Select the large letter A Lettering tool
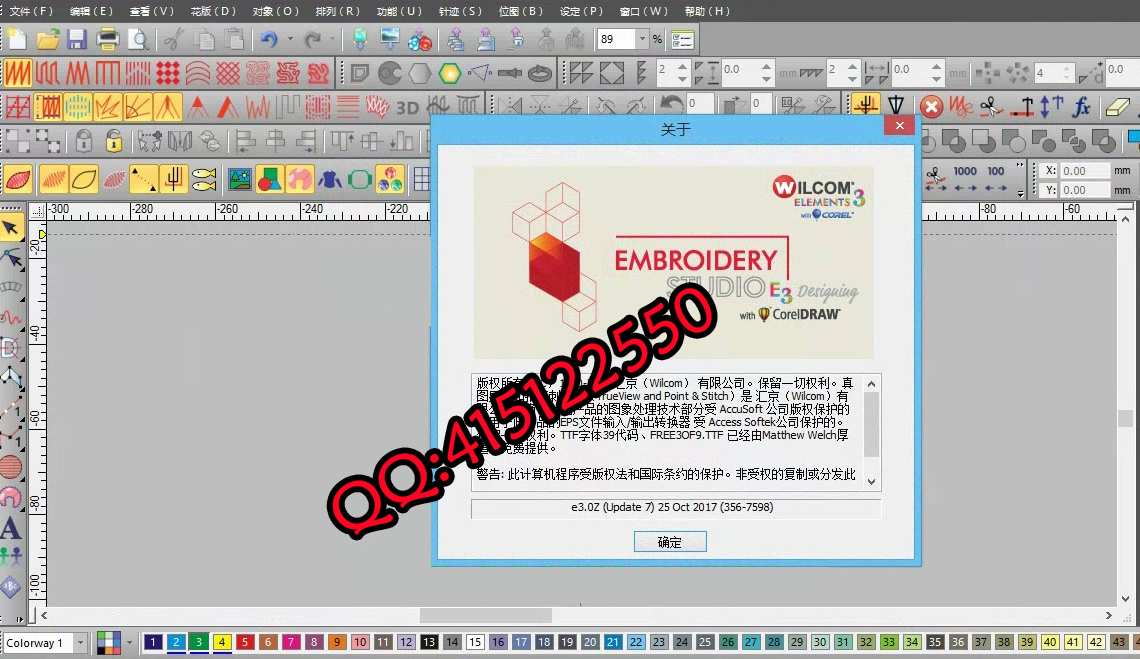1140x659 pixels. (x=11, y=528)
